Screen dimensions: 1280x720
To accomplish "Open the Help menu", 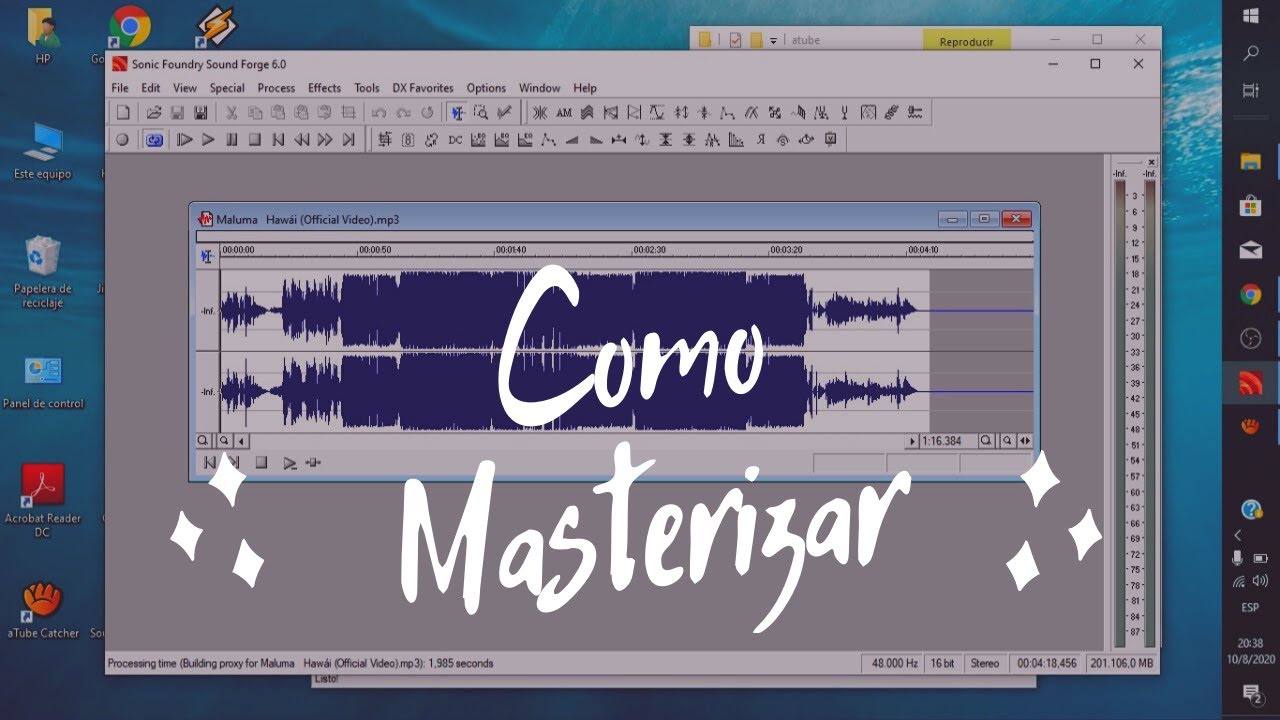I will point(585,88).
